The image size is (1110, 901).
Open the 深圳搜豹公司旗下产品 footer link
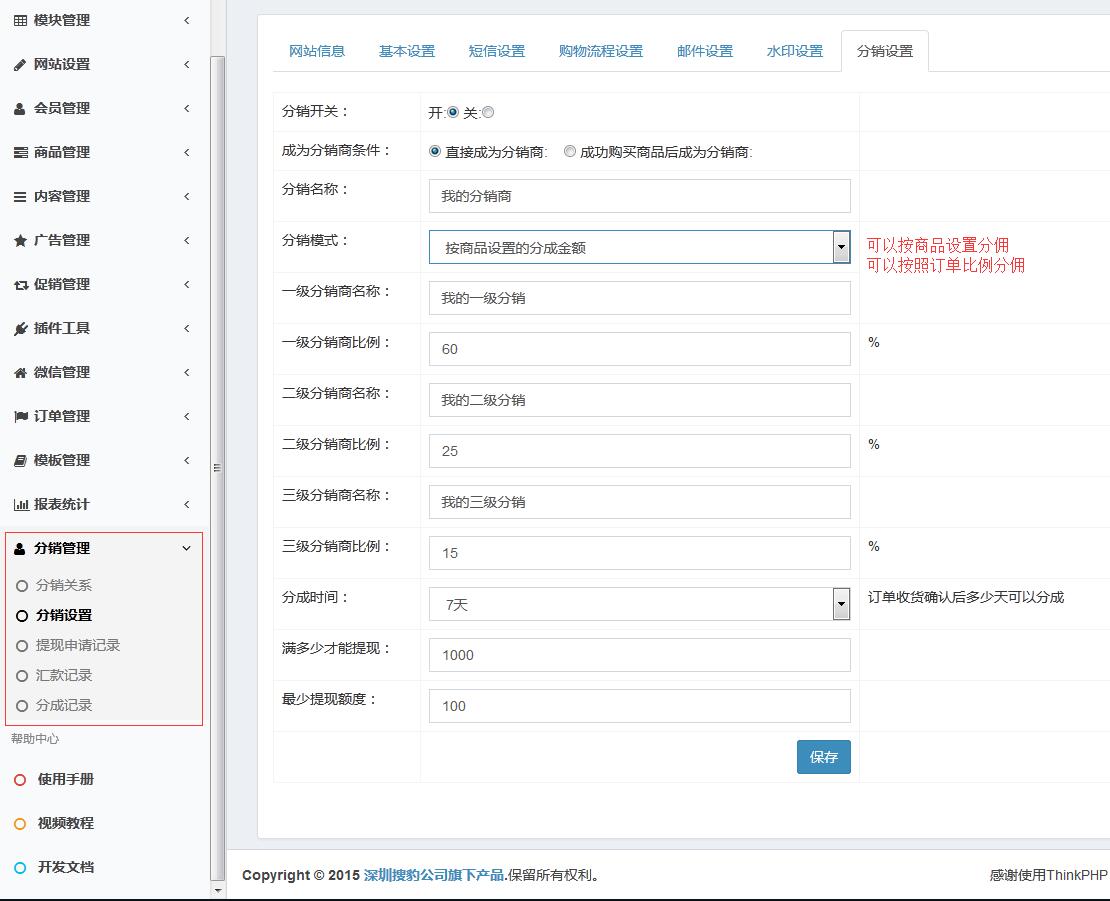coord(433,875)
